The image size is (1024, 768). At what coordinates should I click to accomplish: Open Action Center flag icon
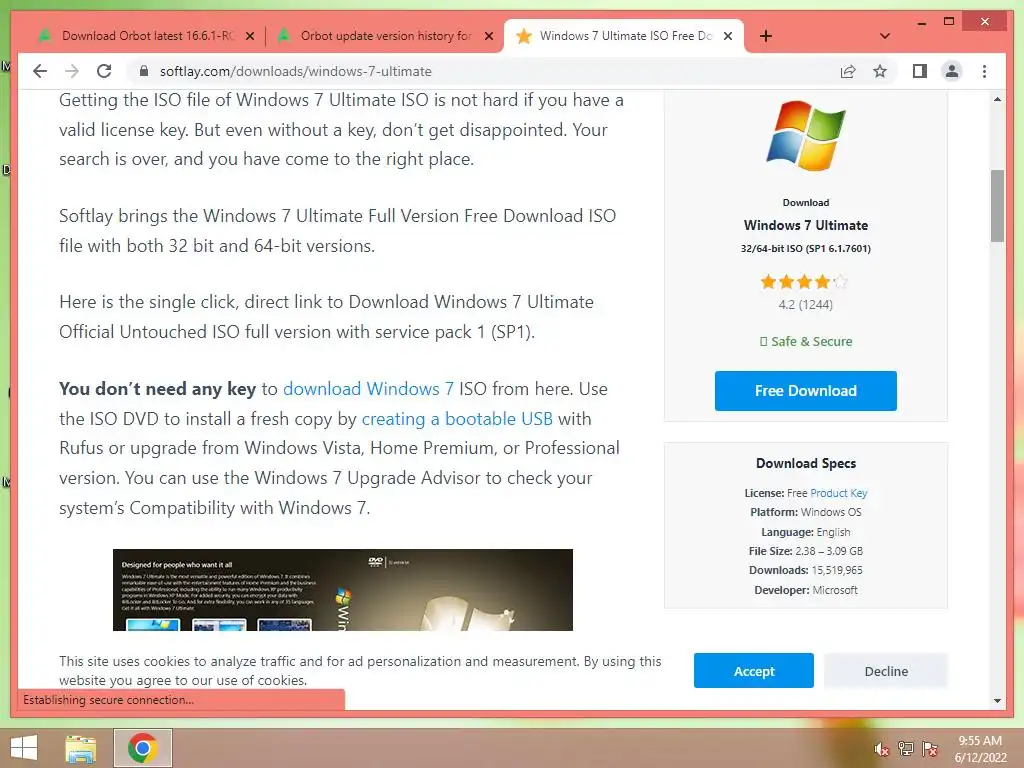click(930, 748)
